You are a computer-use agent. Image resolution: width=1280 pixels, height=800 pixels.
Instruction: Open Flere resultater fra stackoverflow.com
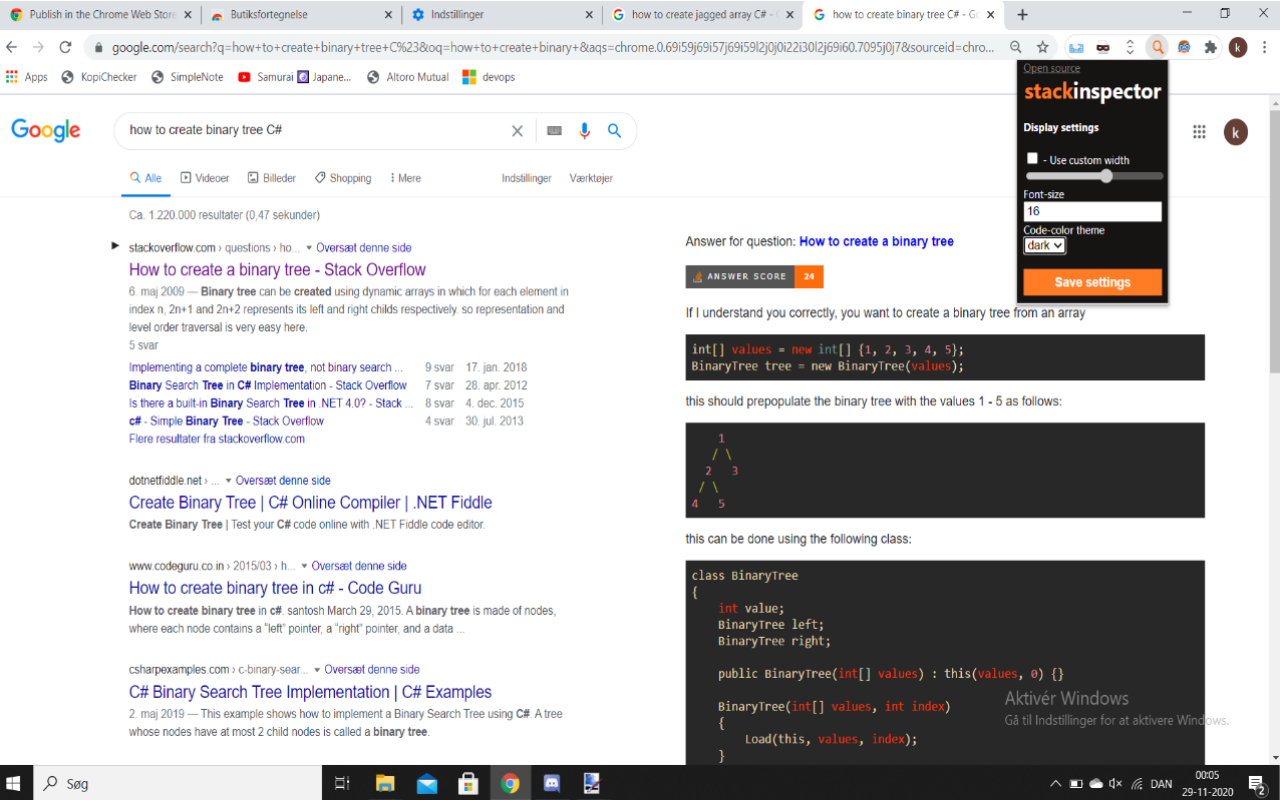pos(217,438)
